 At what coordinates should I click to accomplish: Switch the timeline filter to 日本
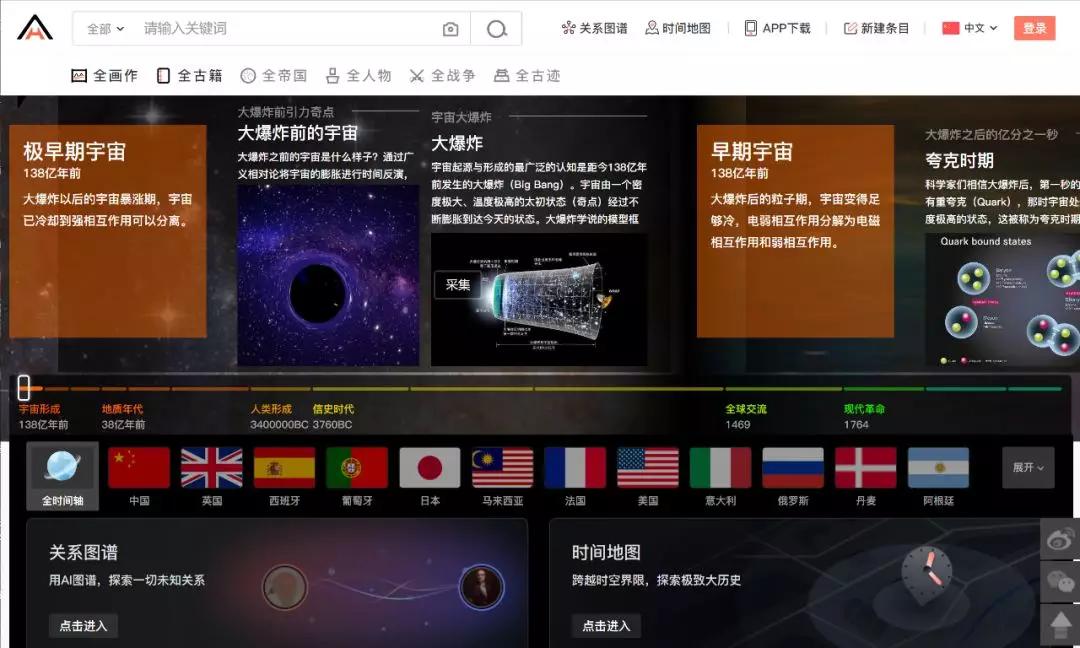tap(430, 467)
